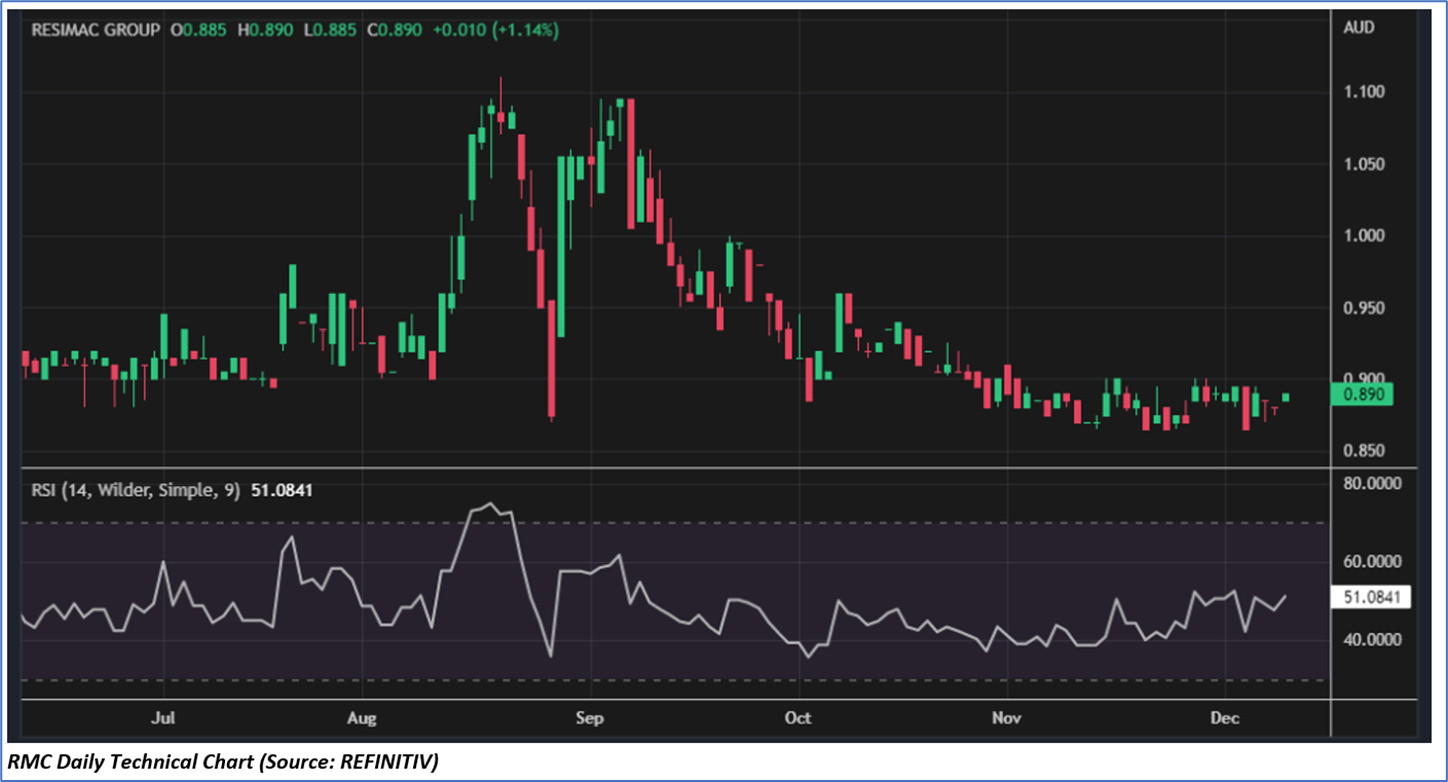Click the green 0.890 current price tag
The height and width of the screenshot is (782, 1448).
[x=1362, y=395]
